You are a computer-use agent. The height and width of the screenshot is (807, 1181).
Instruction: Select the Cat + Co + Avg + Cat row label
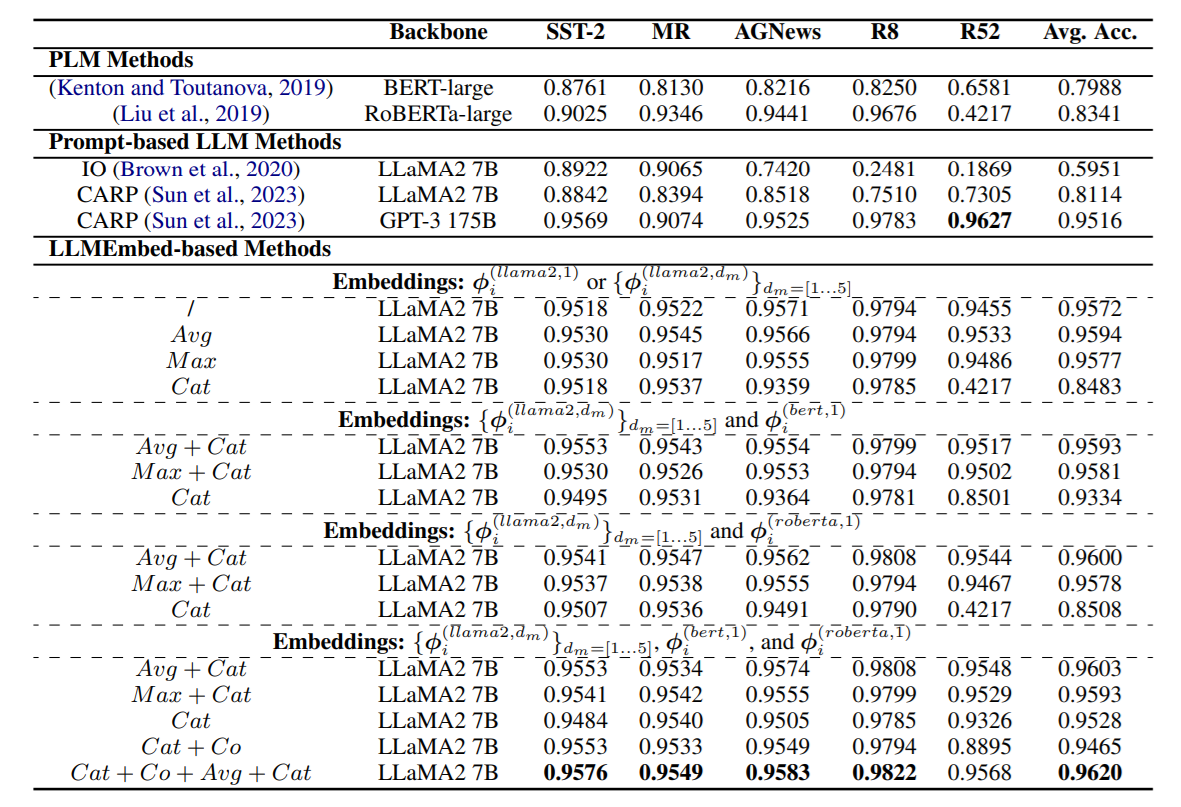pyautogui.click(x=191, y=773)
